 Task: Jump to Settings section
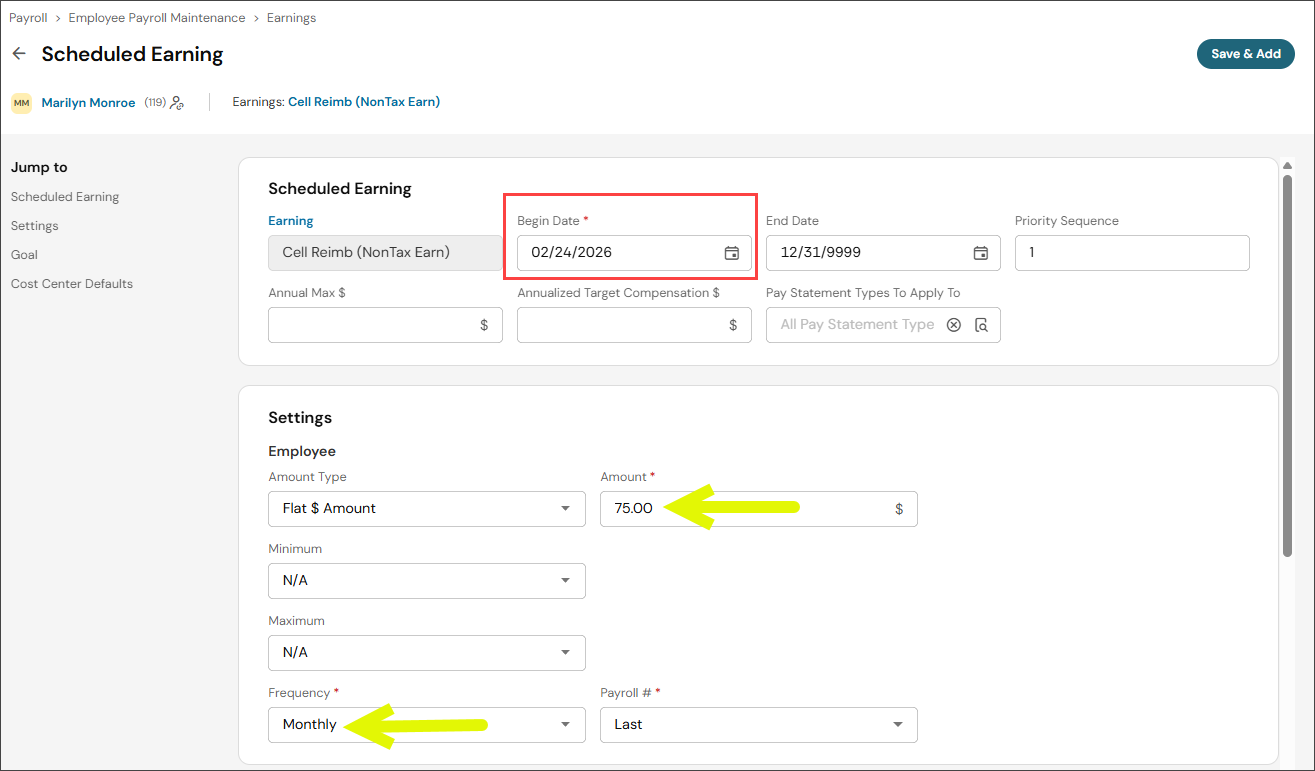click(x=35, y=226)
